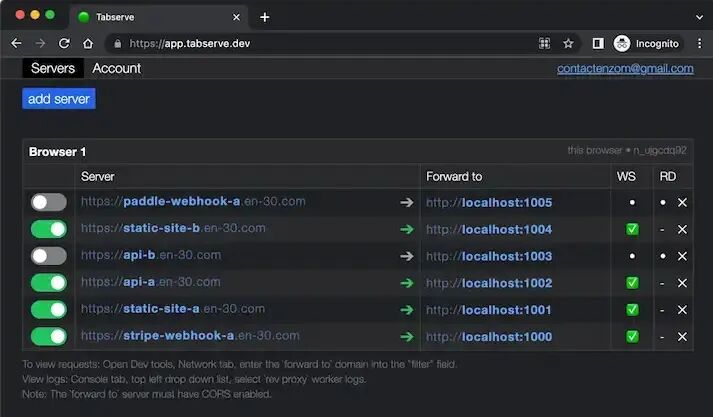713x417 pixels.
Task: Open the localhost:1001 forward link
Action: click(489, 310)
